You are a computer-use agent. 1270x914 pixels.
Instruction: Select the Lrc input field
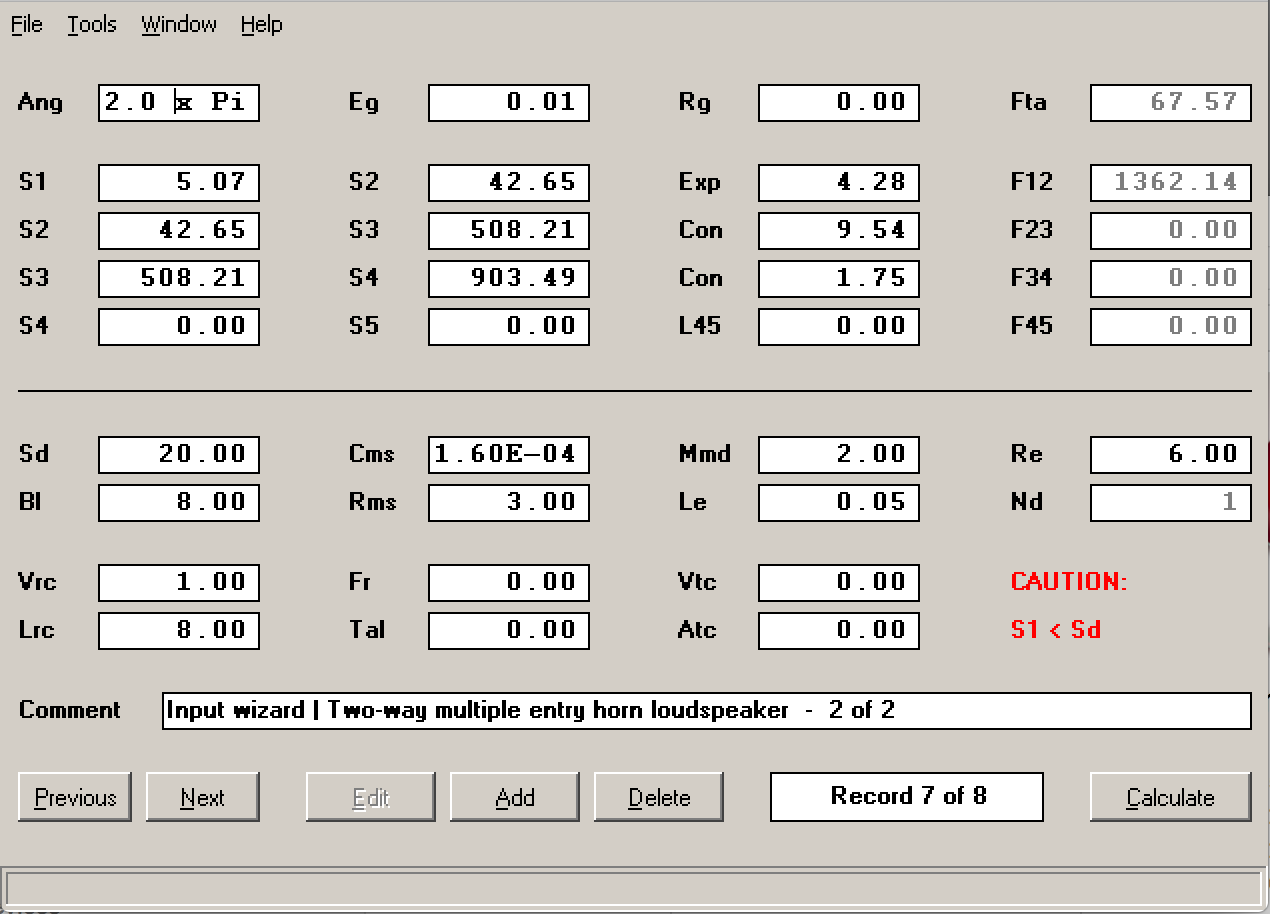click(x=179, y=630)
